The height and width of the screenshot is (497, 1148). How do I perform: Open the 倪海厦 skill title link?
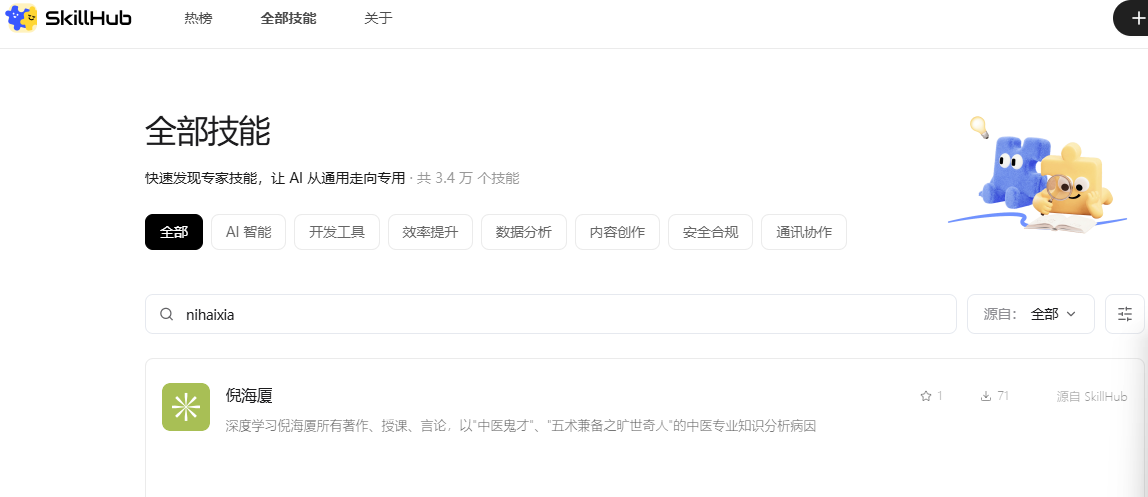pos(249,396)
